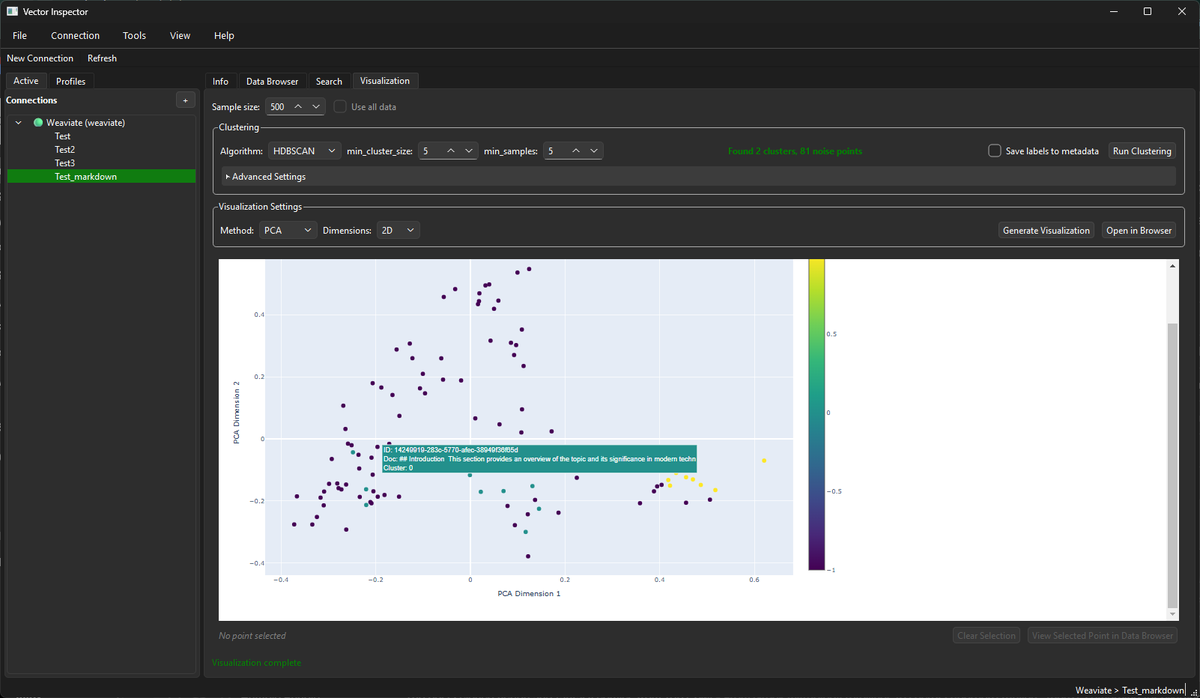1200x698 pixels.
Task: Open the File menu
Action: pyautogui.click(x=20, y=35)
